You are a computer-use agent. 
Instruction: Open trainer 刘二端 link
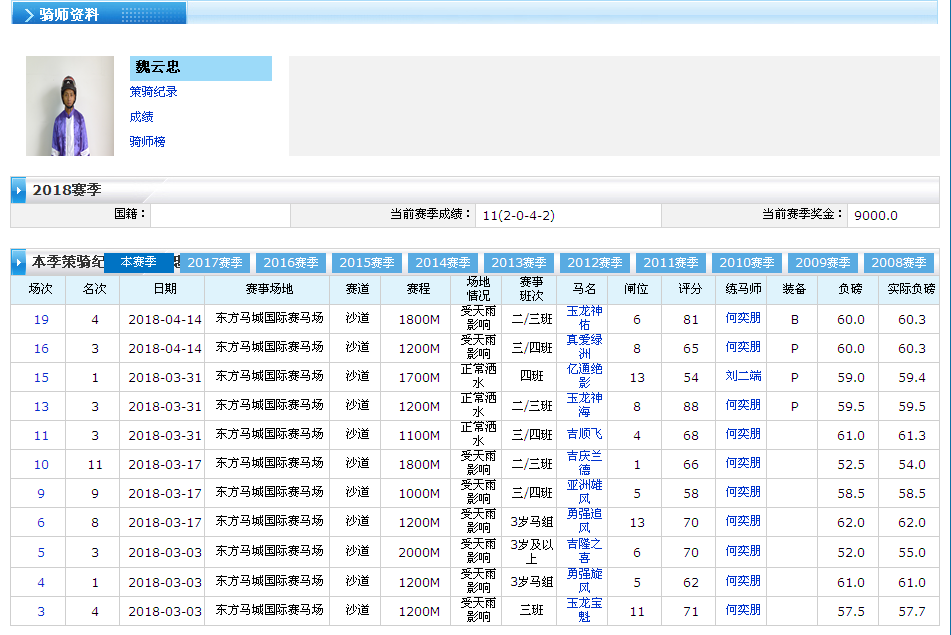[x=743, y=376]
